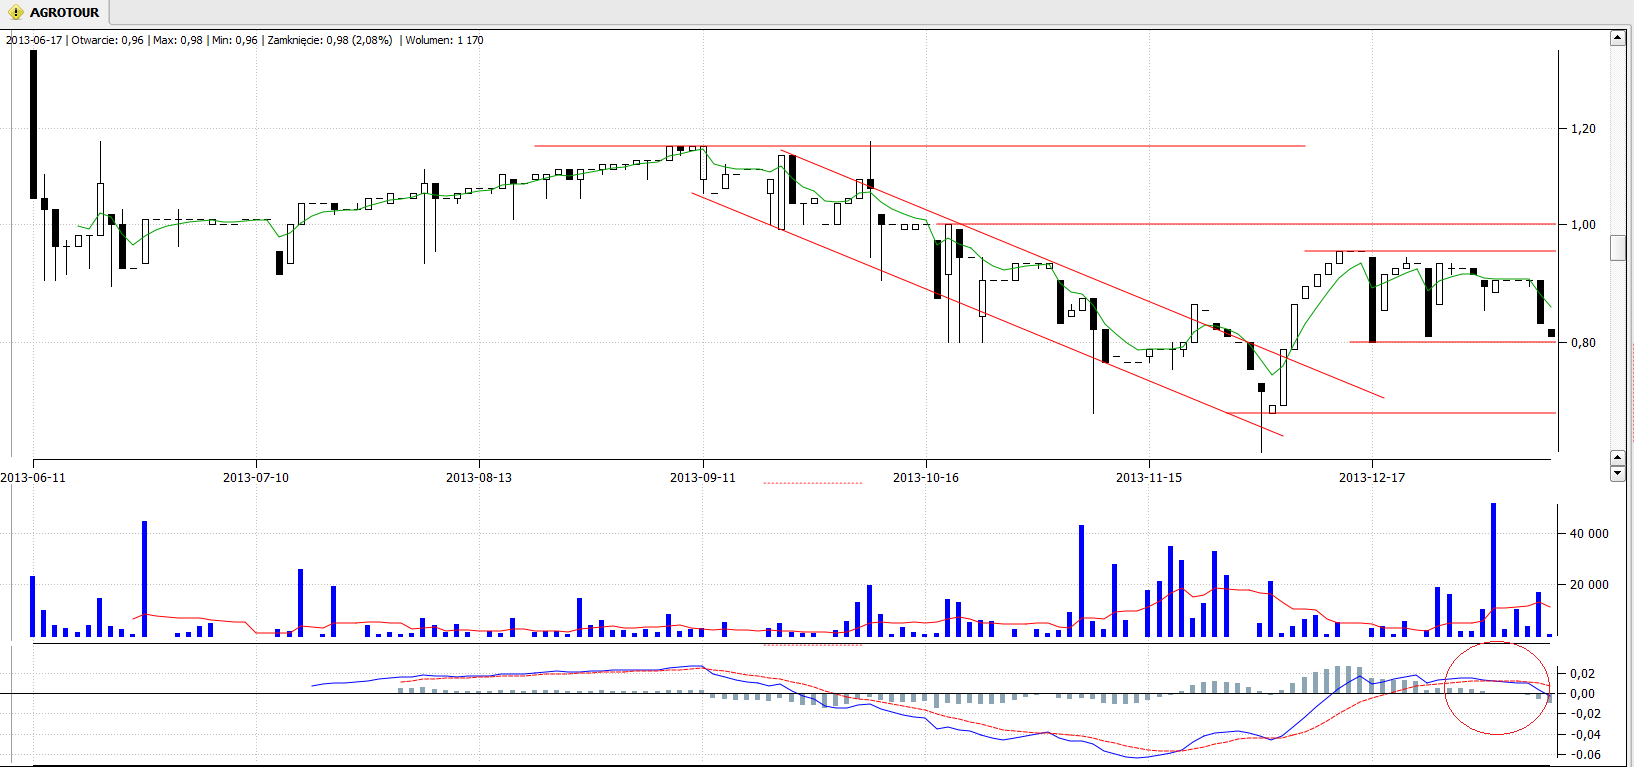Click the 2013-06-11 date label on the time axis
This screenshot has width=1634, height=767.
[34, 478]
